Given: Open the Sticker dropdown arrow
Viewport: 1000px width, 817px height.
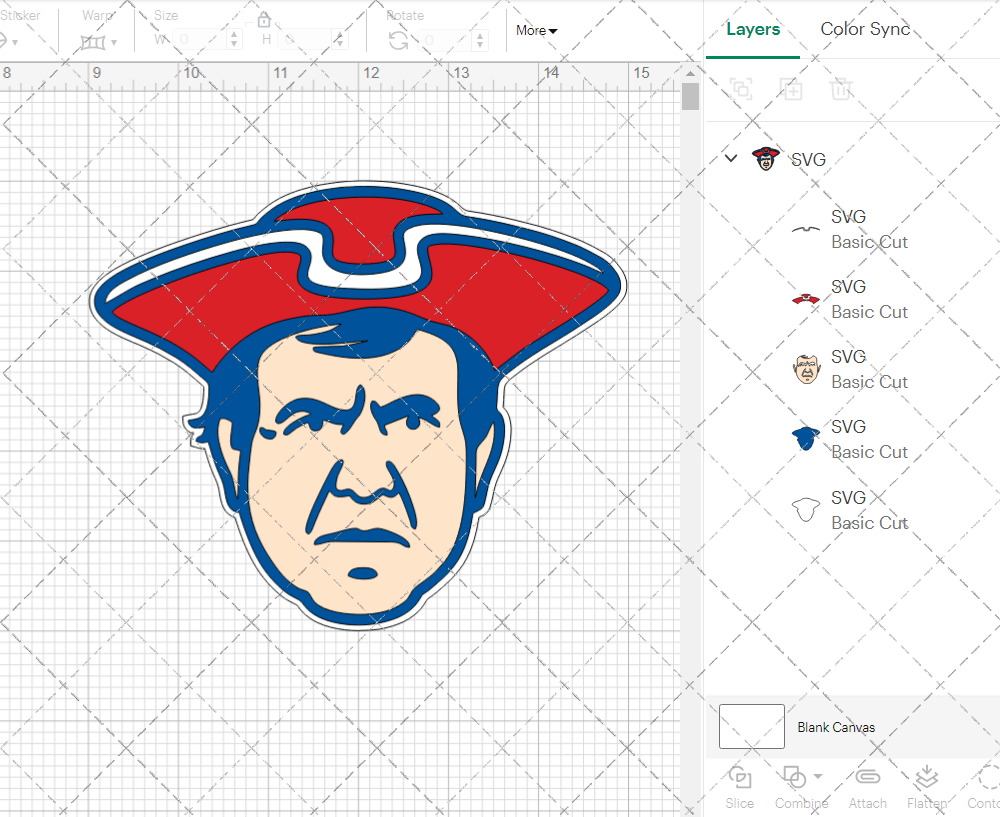Looking at the screenshot, I should [15, 43].
